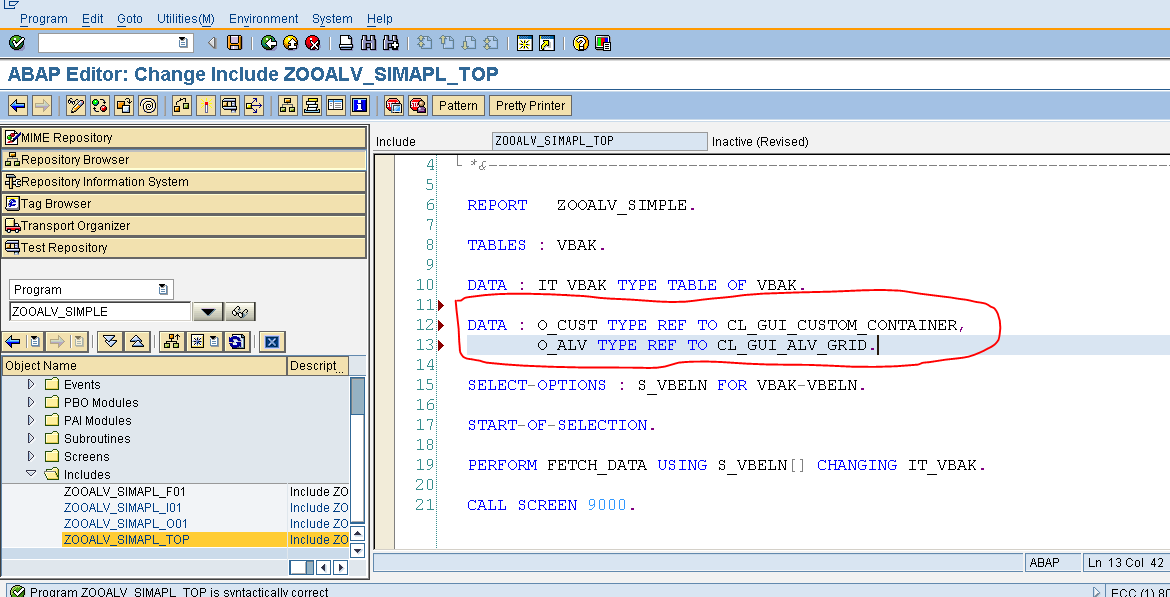
Task: Open the ZOOALV_SIMAPL_F01 include
Action: [x=123, y=491]
